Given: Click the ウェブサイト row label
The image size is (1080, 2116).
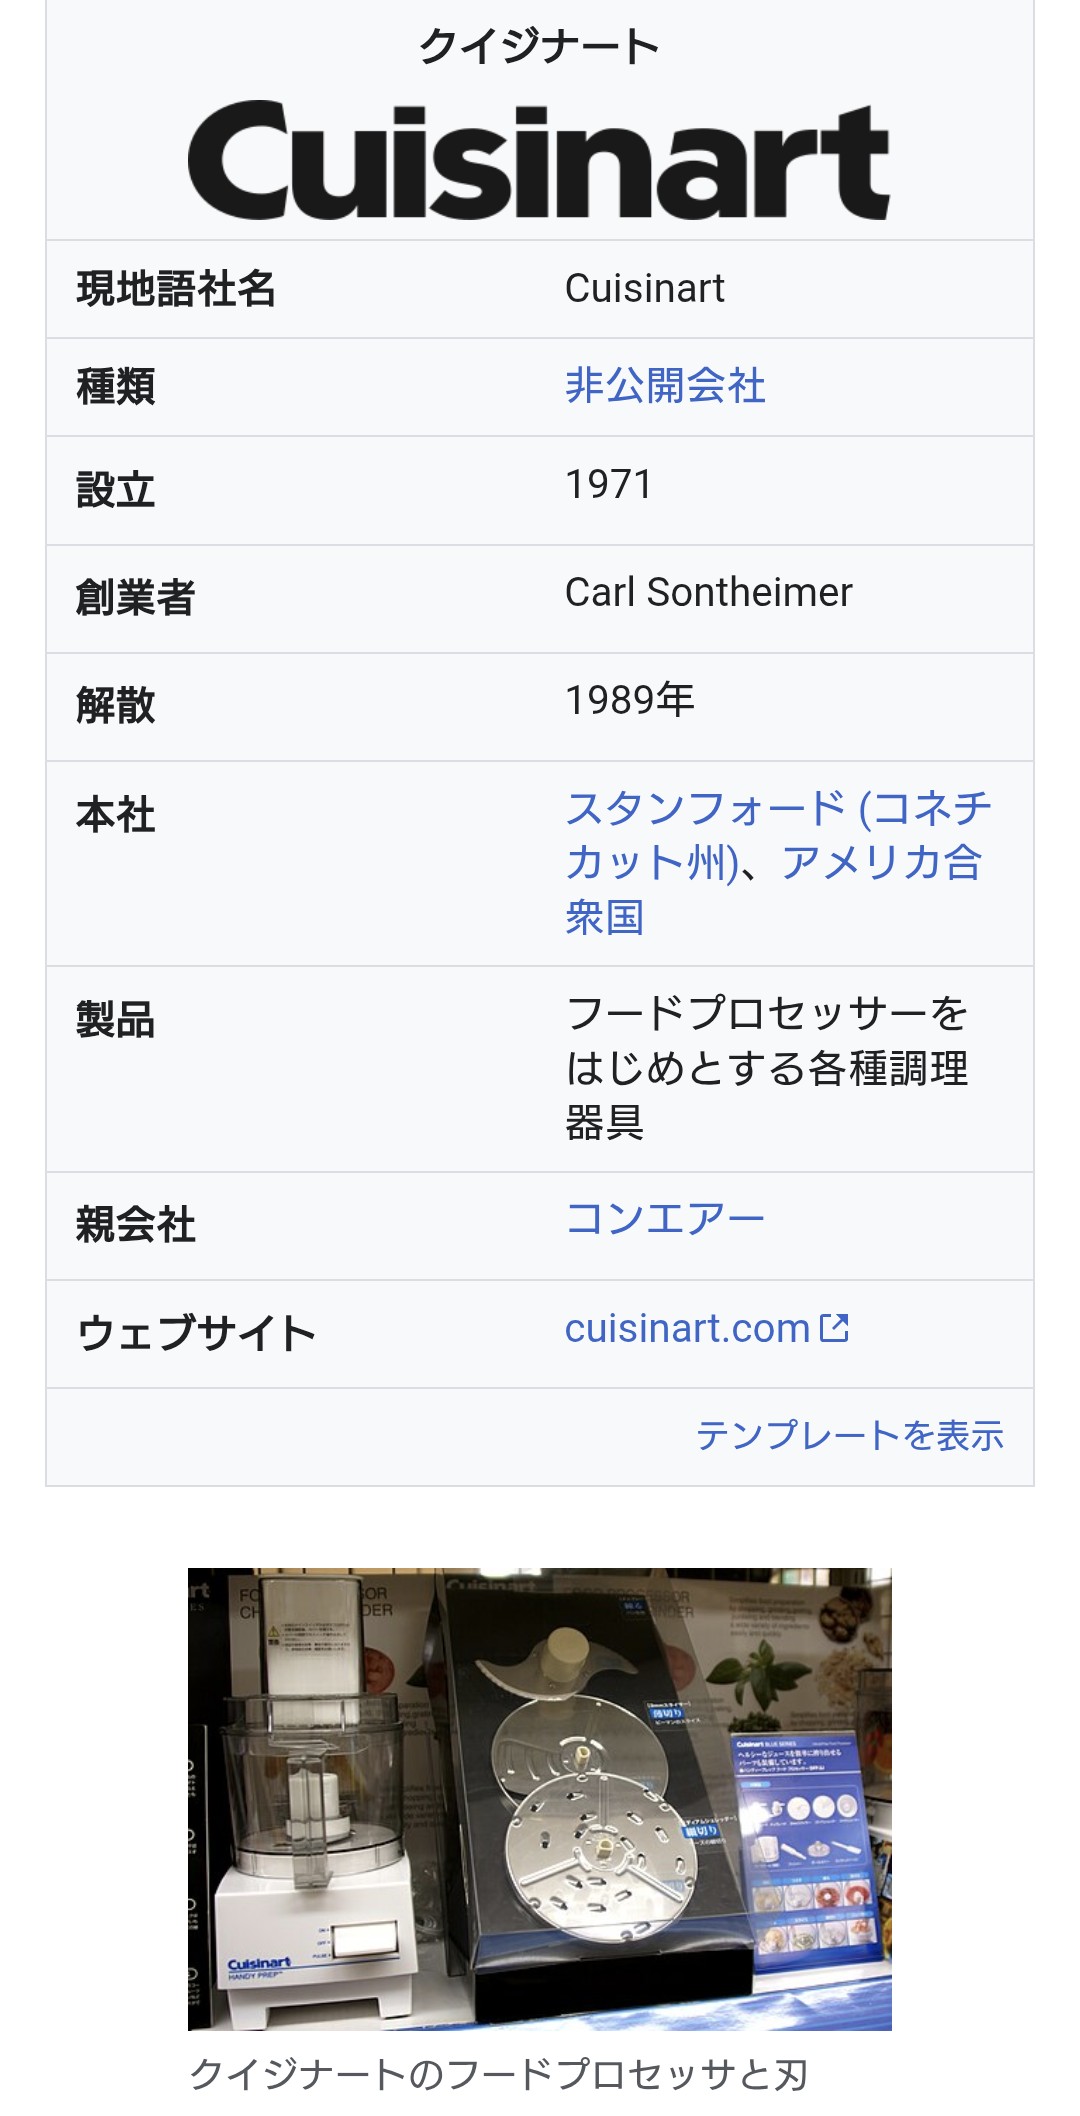Looking at the screenshot, I should [196, 1334].
